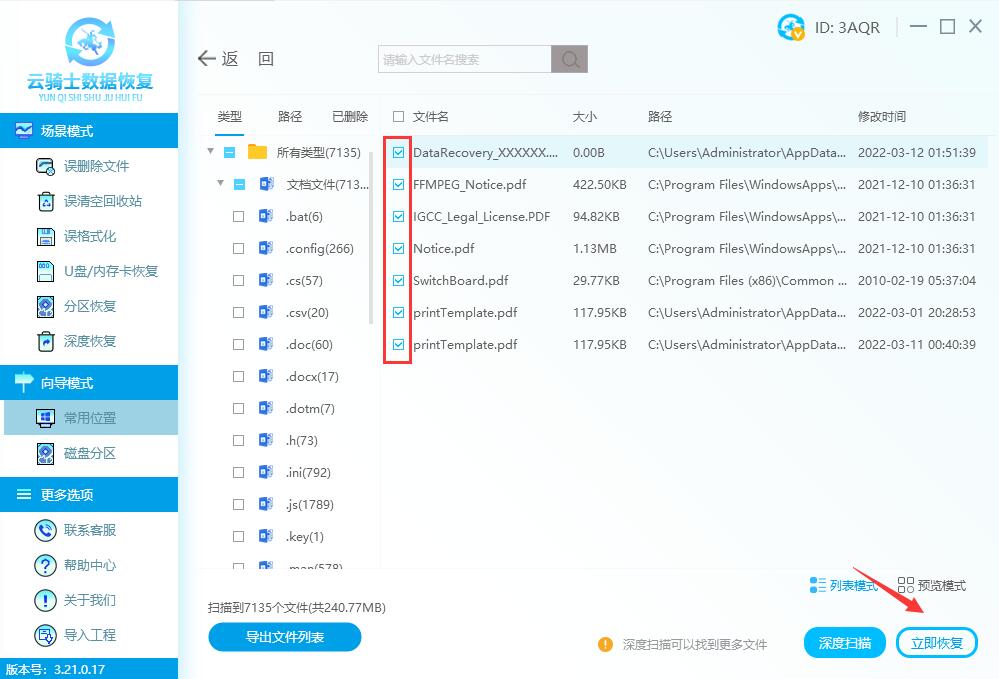
Task: Click the 云骑士数据恢复 logo
Action: pos(90,59)
